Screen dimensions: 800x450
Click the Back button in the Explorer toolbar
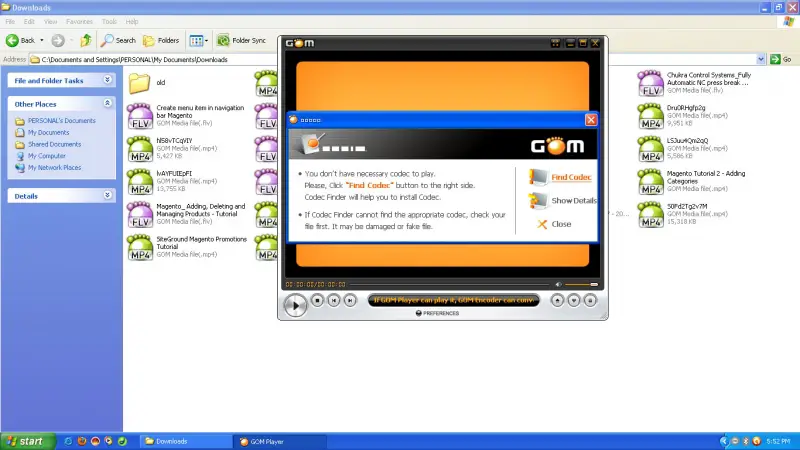[21, 40]
